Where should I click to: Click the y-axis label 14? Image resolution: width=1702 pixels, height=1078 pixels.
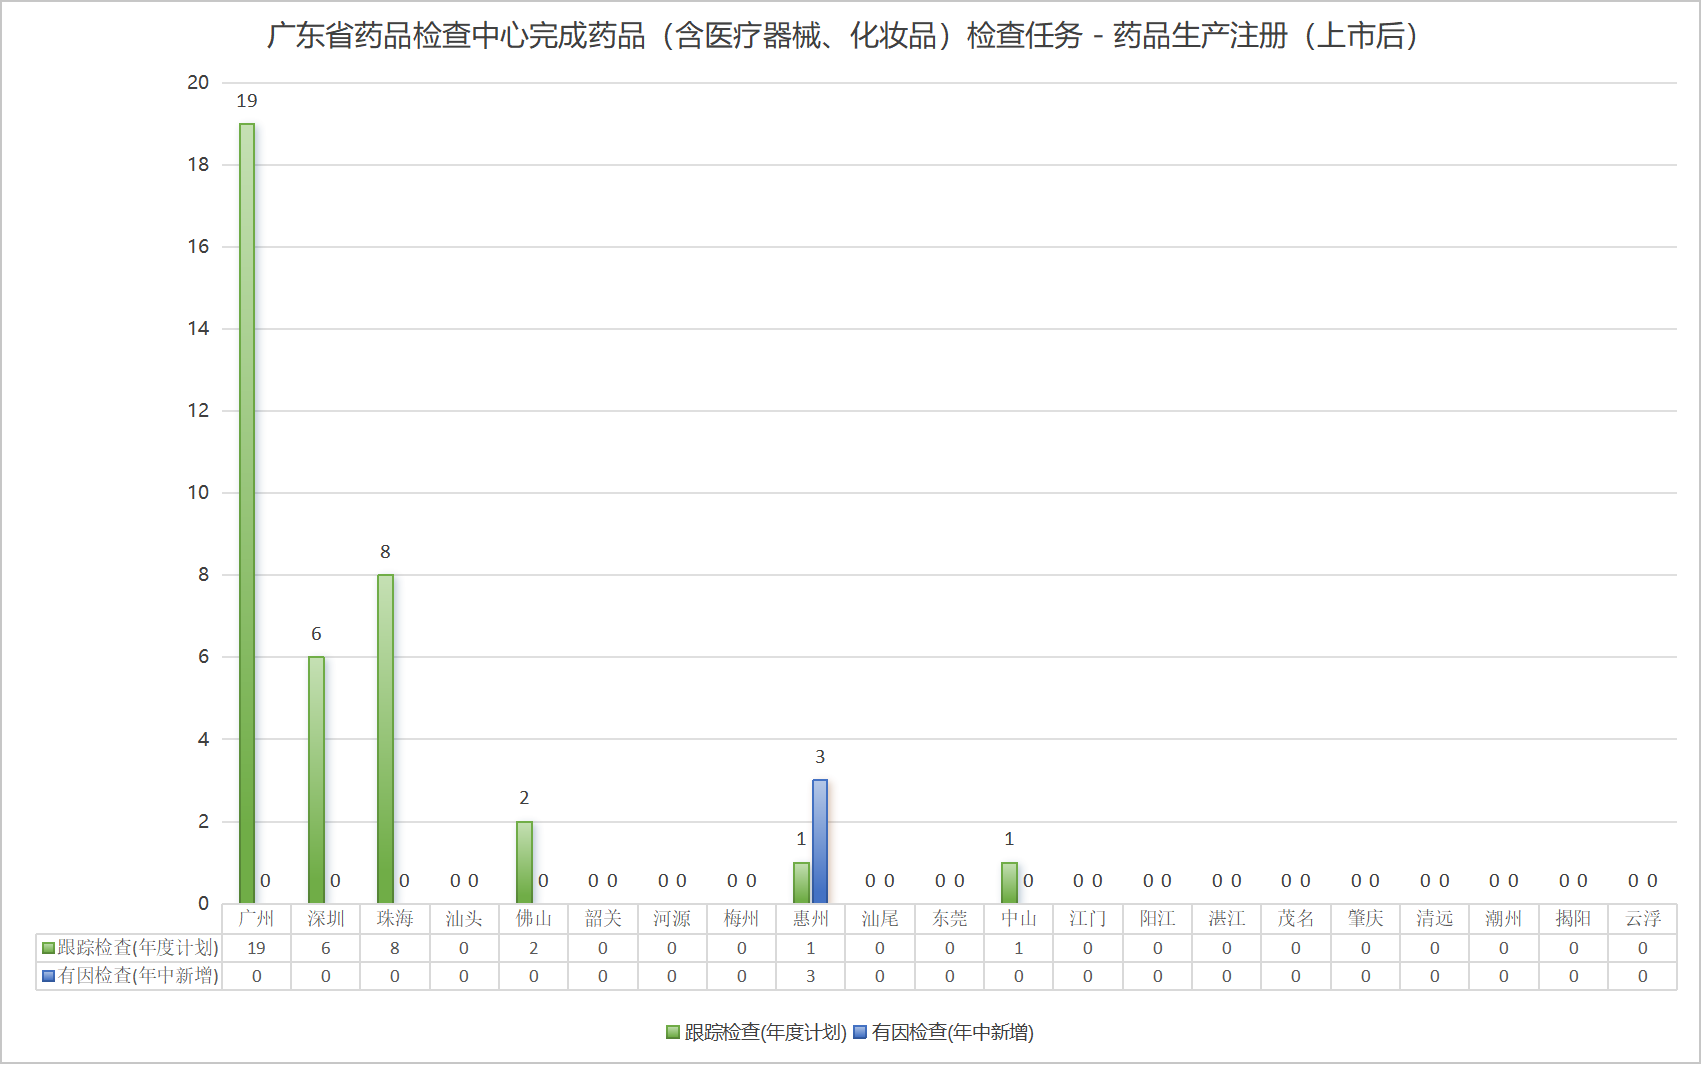pos(198,328)
